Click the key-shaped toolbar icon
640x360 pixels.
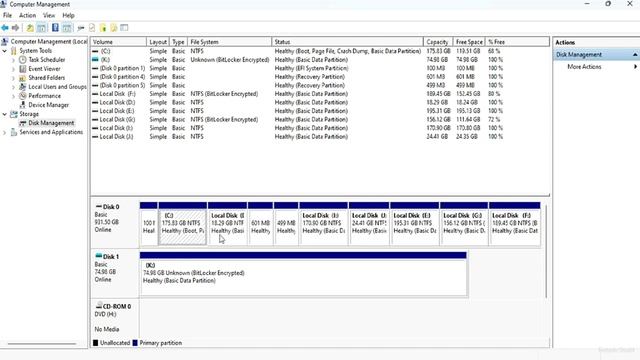(x=81, y=28)
